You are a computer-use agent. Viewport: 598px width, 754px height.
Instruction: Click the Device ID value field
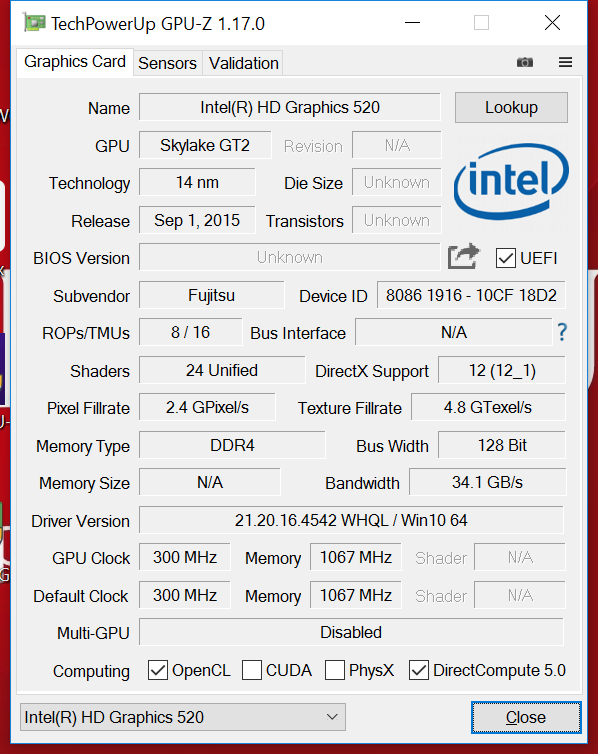pyautogui.click(x=471, y=295)
